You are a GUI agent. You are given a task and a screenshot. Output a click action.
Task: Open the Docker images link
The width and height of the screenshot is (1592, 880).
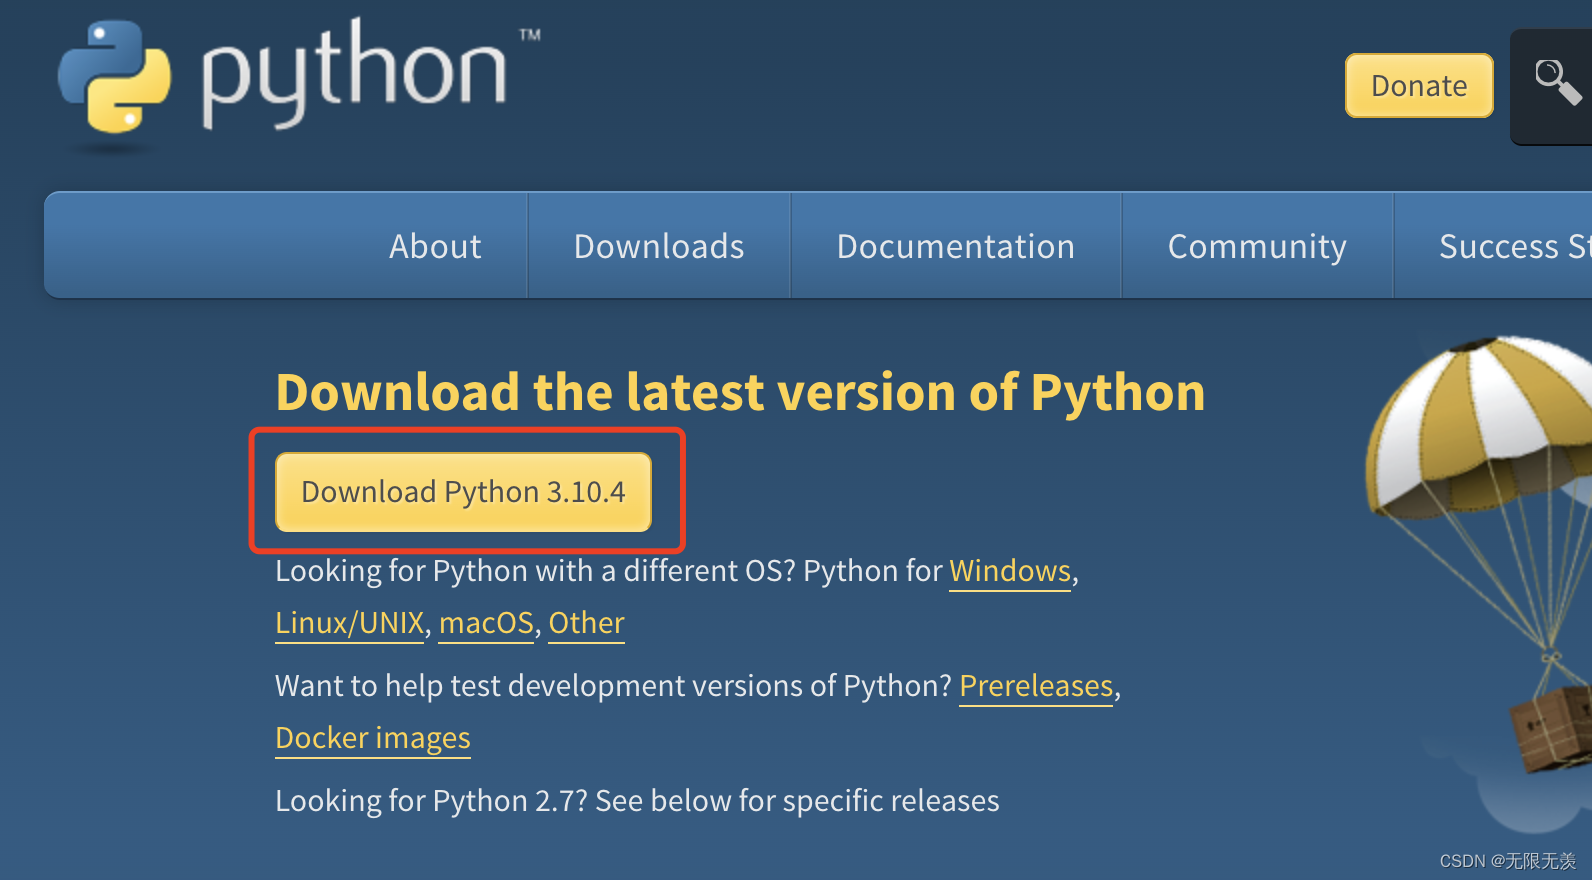(373, 738)
